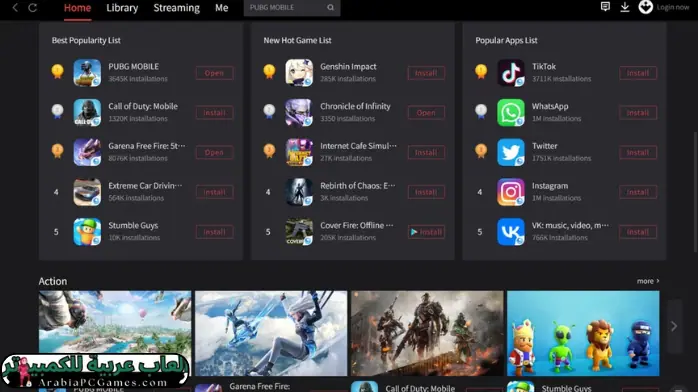Open the downloads icon in top bar
The width and height of the screenshot is (698, 392).
(x=625, y=7)
